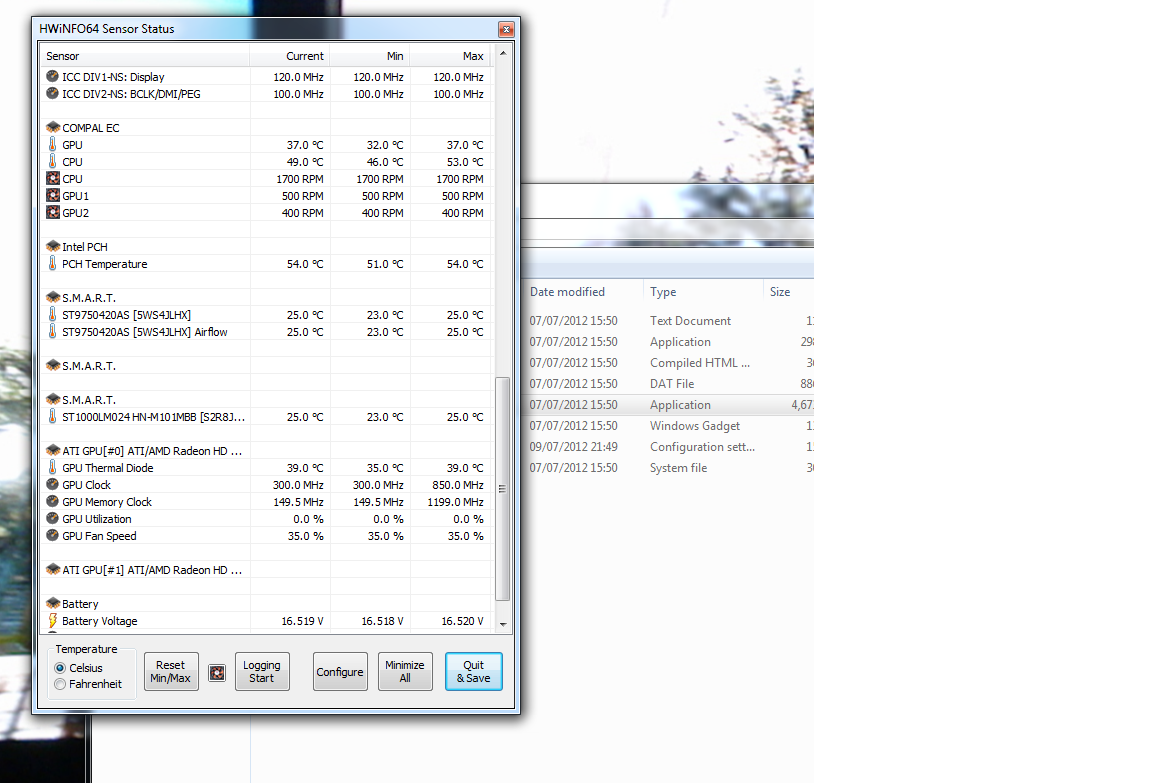Click the Sensor column header
The image size is (1152, 783).
coord(145,56)
